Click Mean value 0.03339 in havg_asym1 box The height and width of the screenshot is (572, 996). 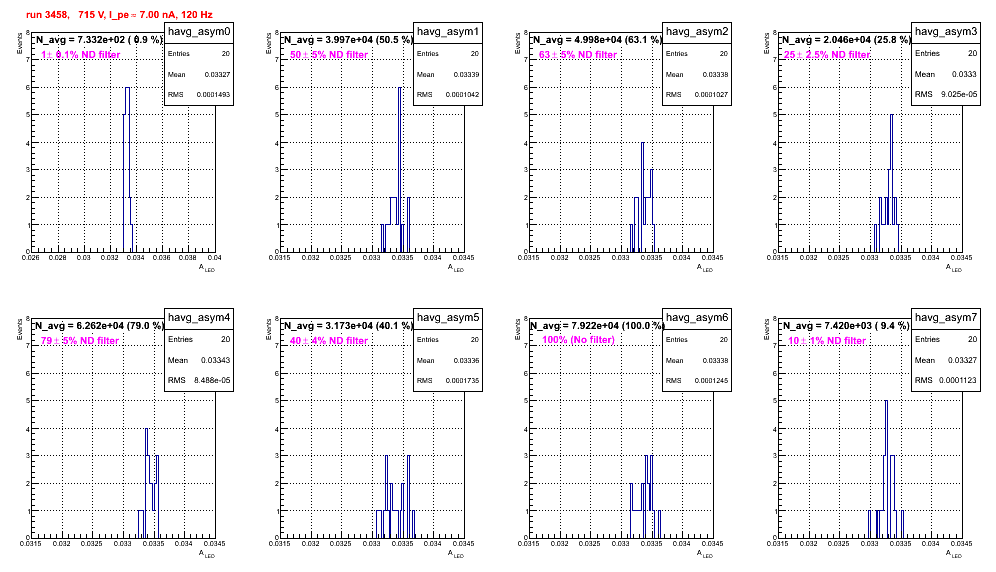point(466,74)
